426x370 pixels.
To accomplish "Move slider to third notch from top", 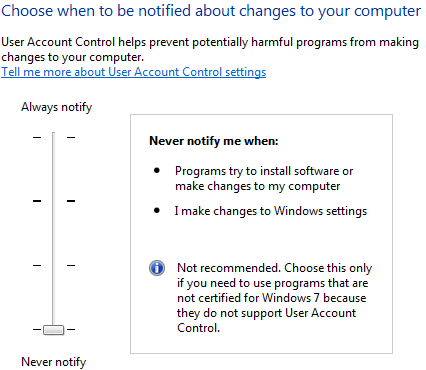I will point(53,265).
